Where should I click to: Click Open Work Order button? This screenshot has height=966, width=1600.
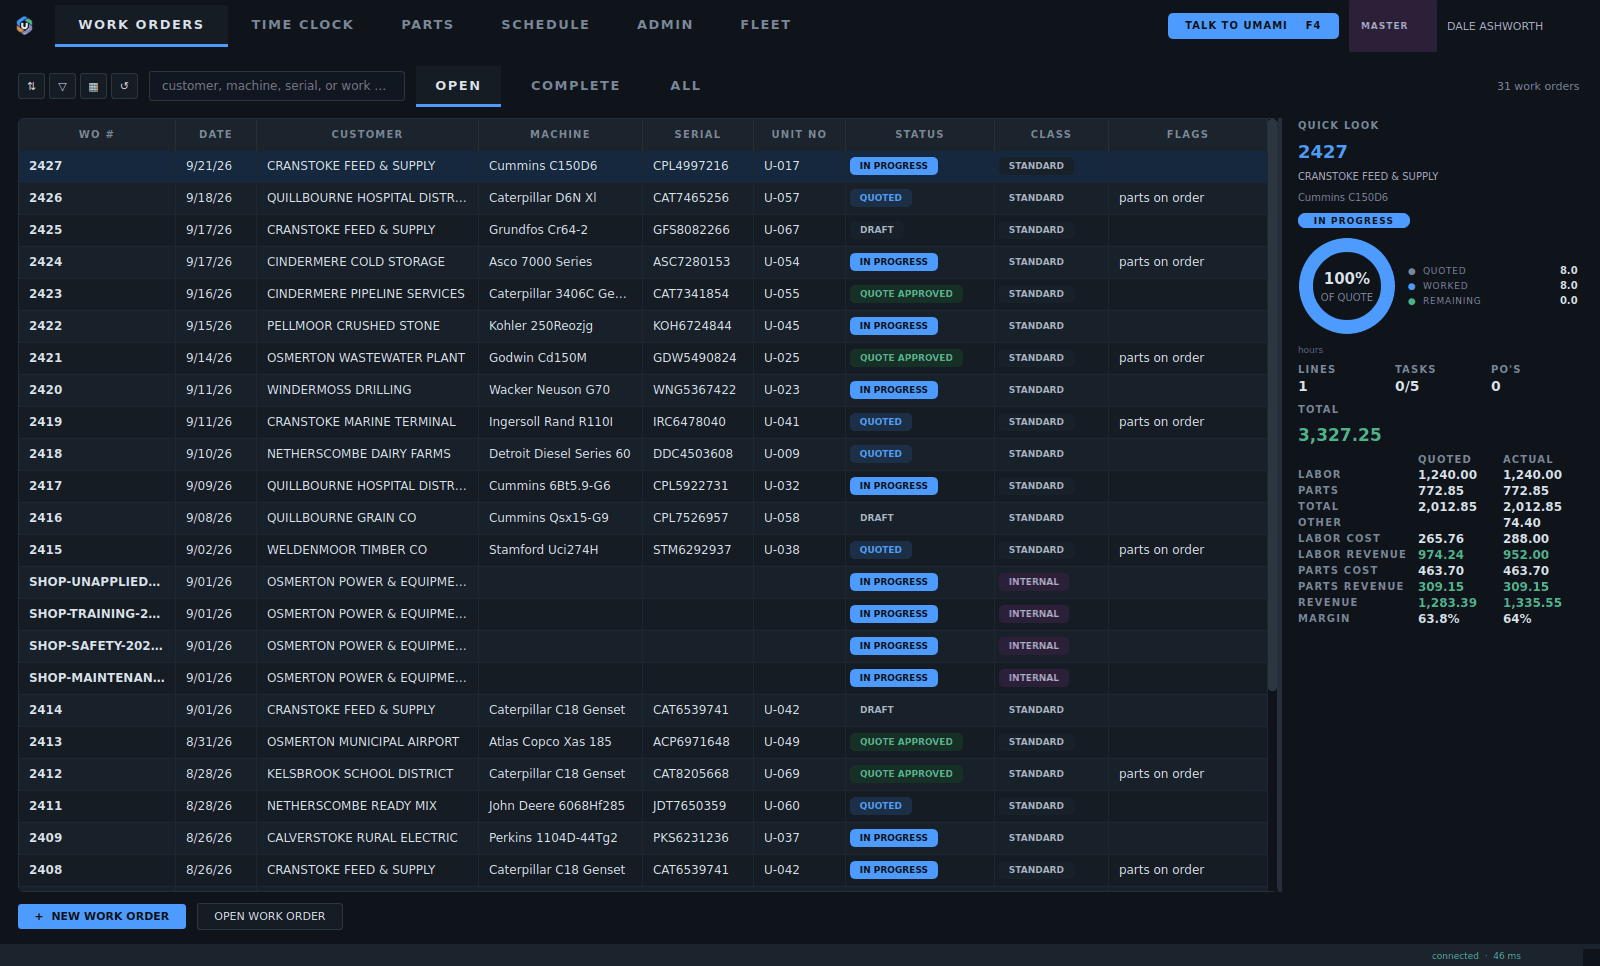270,916
